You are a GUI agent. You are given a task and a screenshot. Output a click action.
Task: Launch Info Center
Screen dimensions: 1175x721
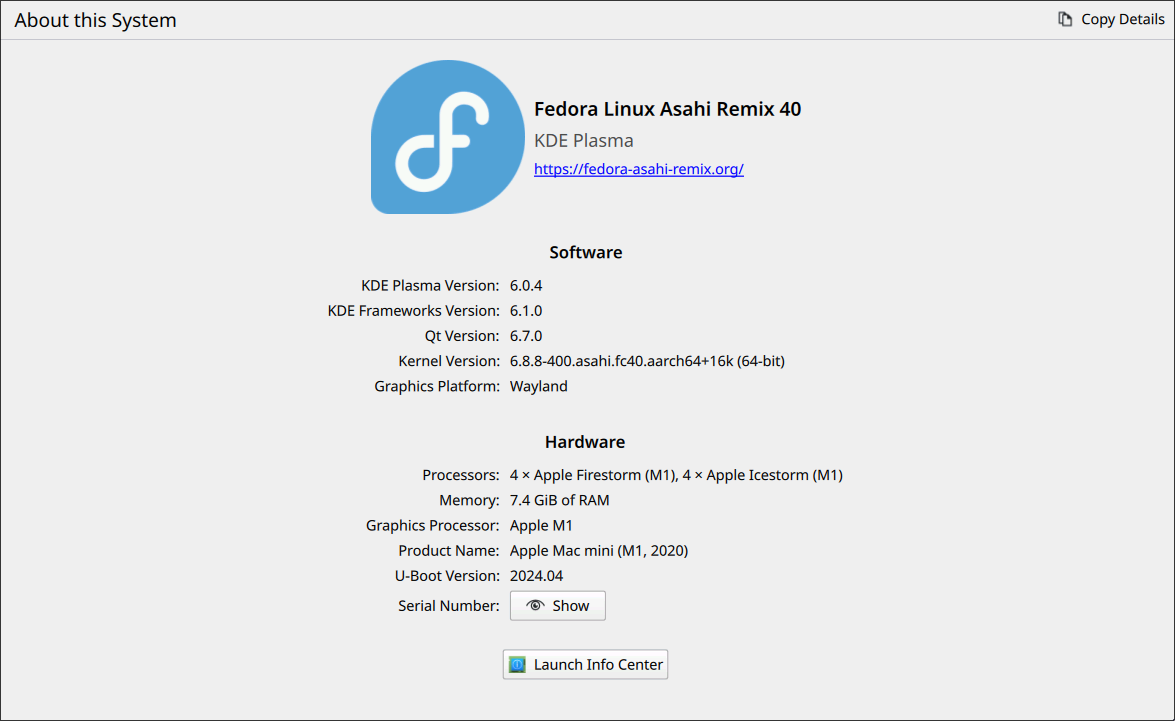[x=585, y=664]
